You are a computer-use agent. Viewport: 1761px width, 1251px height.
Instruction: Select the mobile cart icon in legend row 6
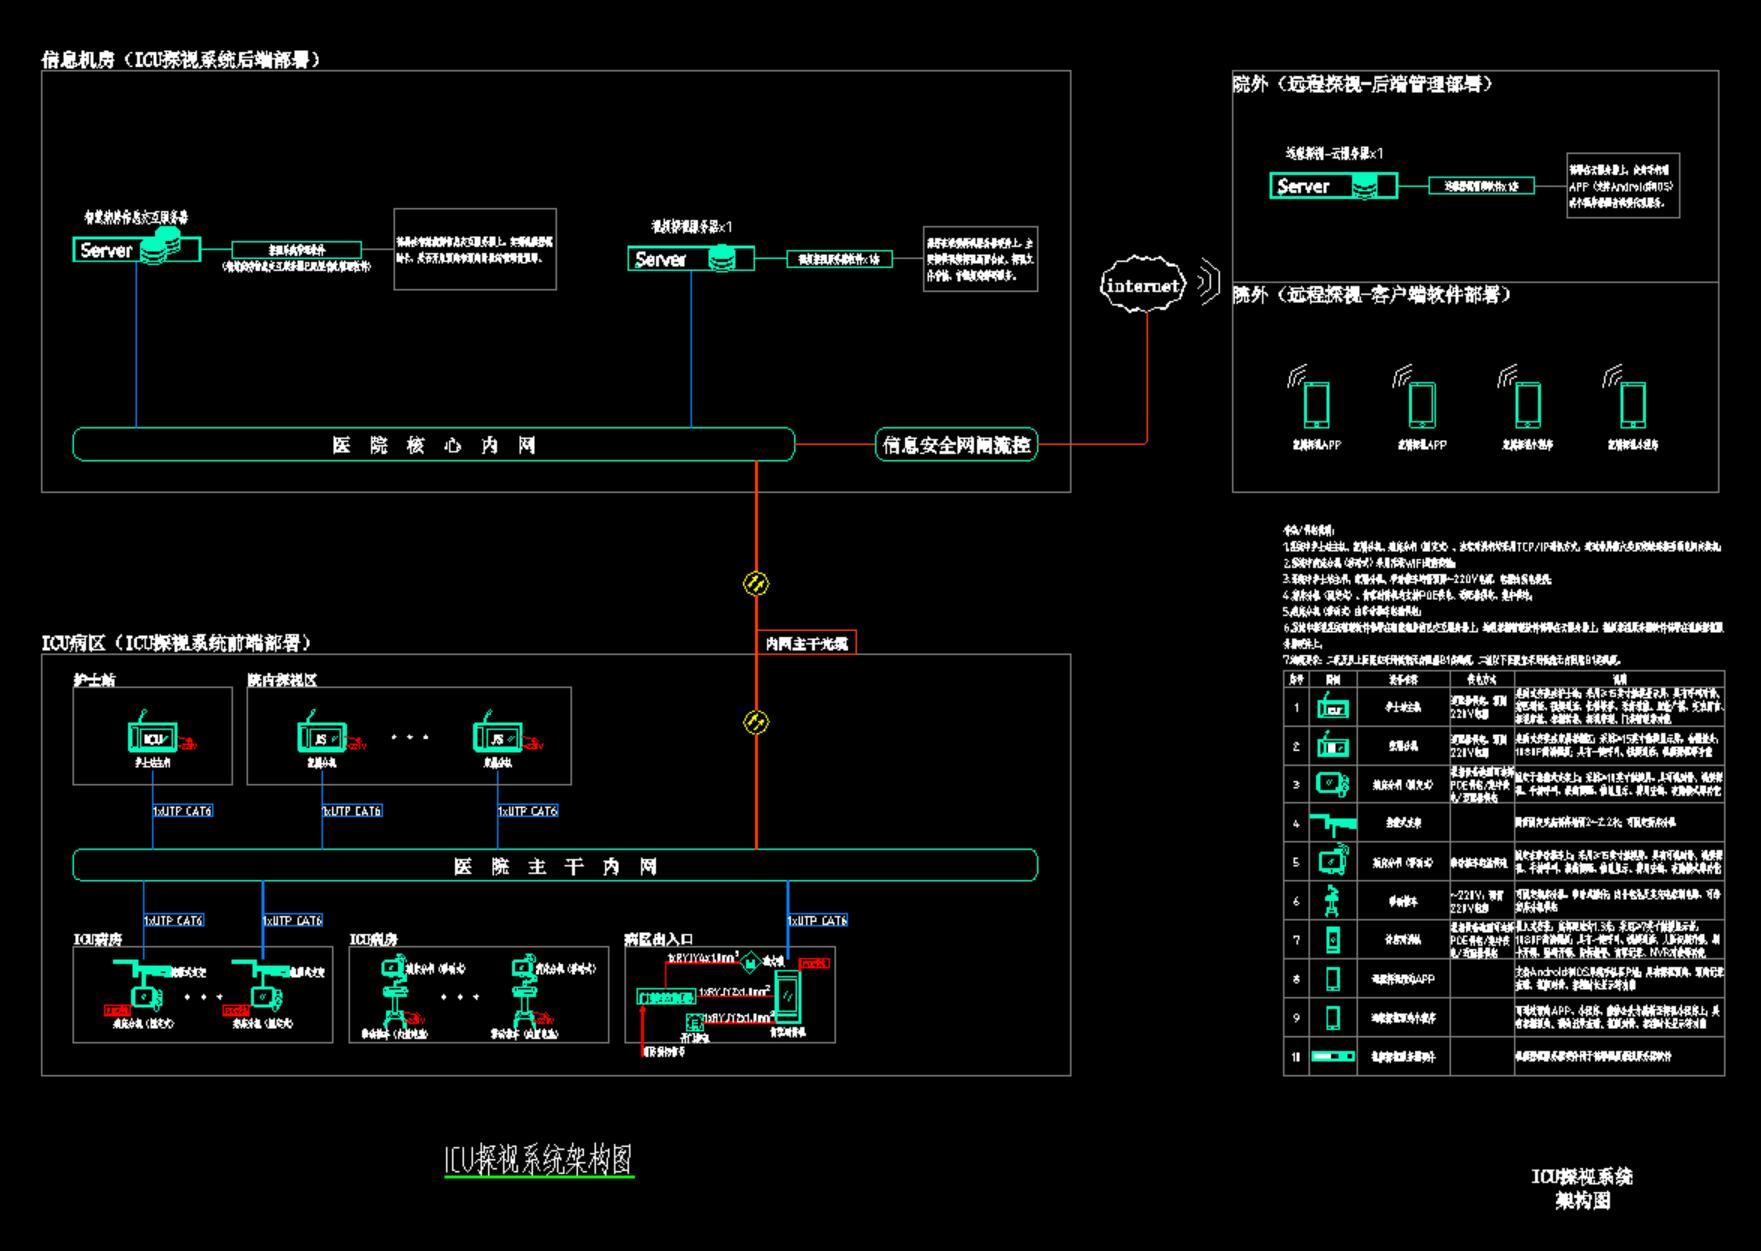coord(1332,901)
